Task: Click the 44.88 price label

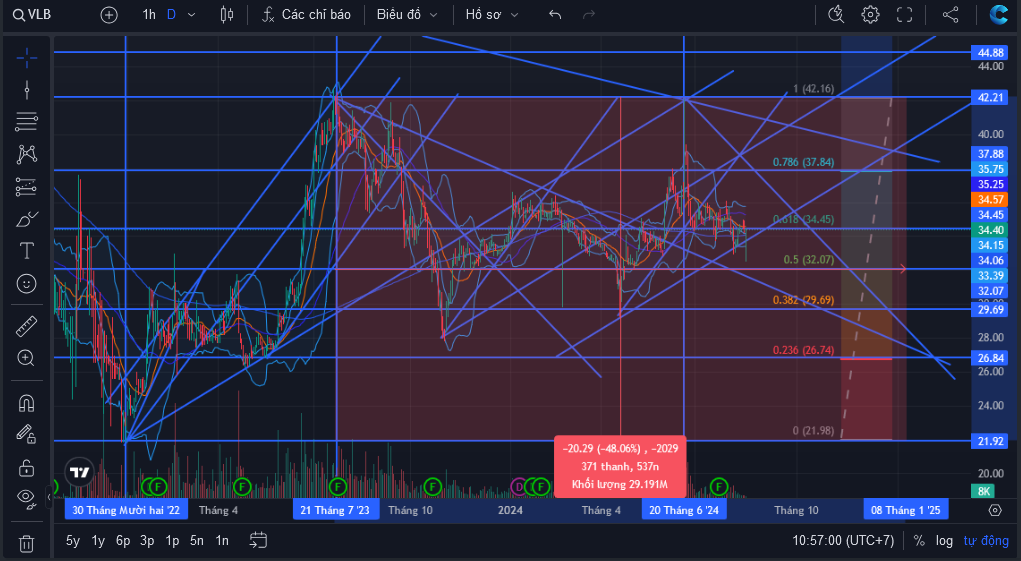Action: click(990, 53)
